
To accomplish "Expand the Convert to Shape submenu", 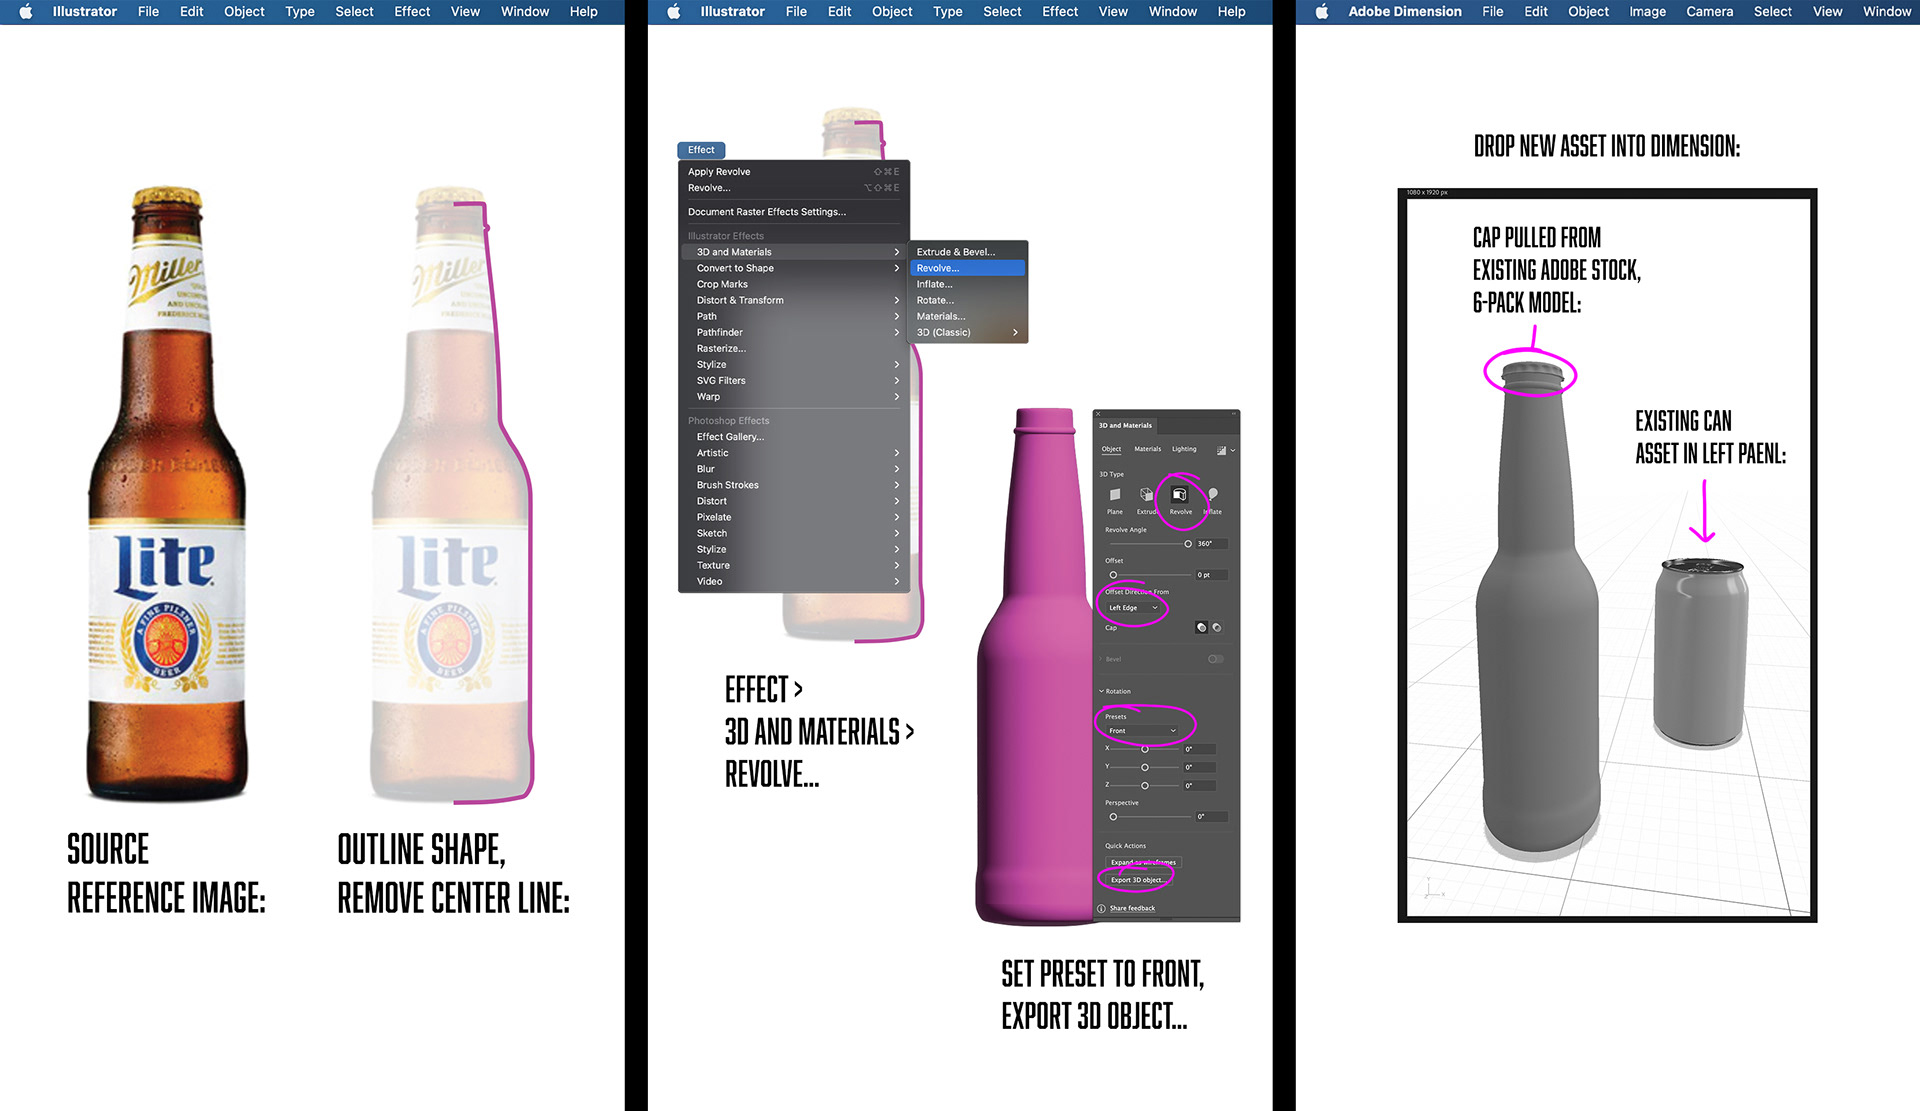I will pyautogui.click(x=795, y=268).
